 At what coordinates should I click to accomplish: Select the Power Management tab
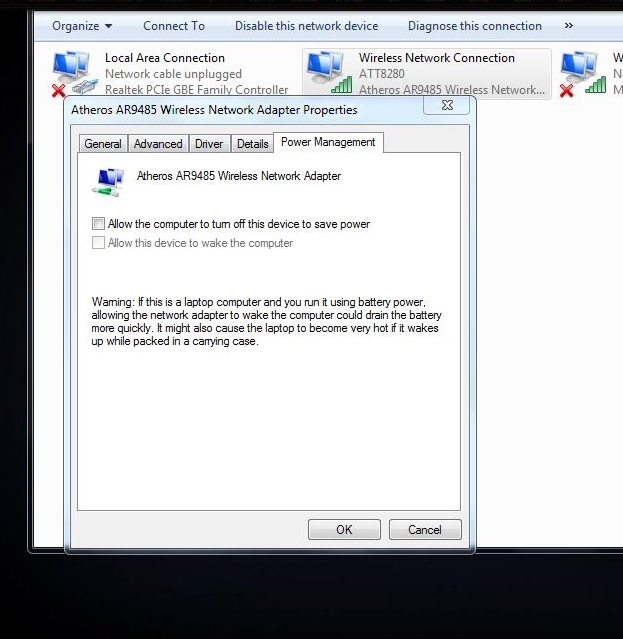point(328,142)
